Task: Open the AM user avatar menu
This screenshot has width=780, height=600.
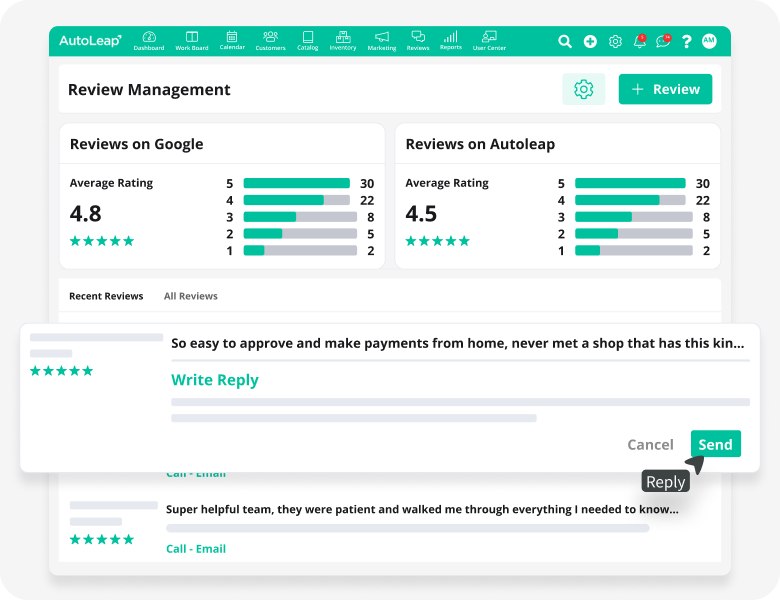Action: tap(709, 41)
